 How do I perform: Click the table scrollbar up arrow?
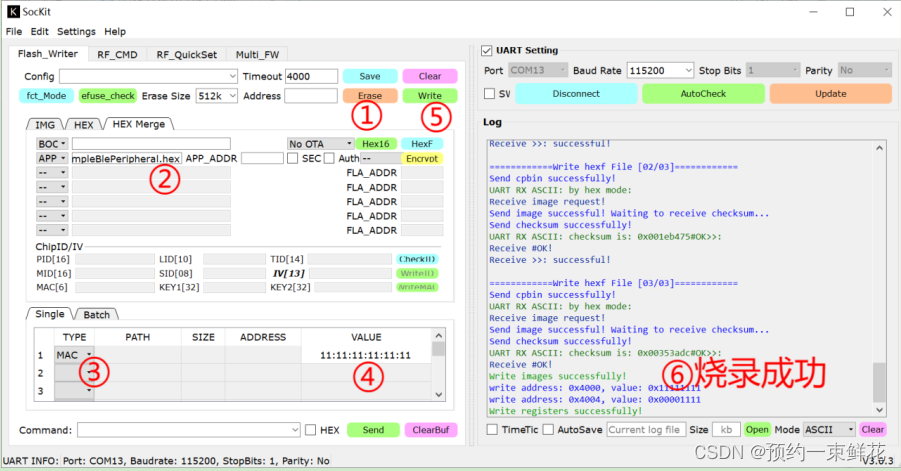click(438, 335)
